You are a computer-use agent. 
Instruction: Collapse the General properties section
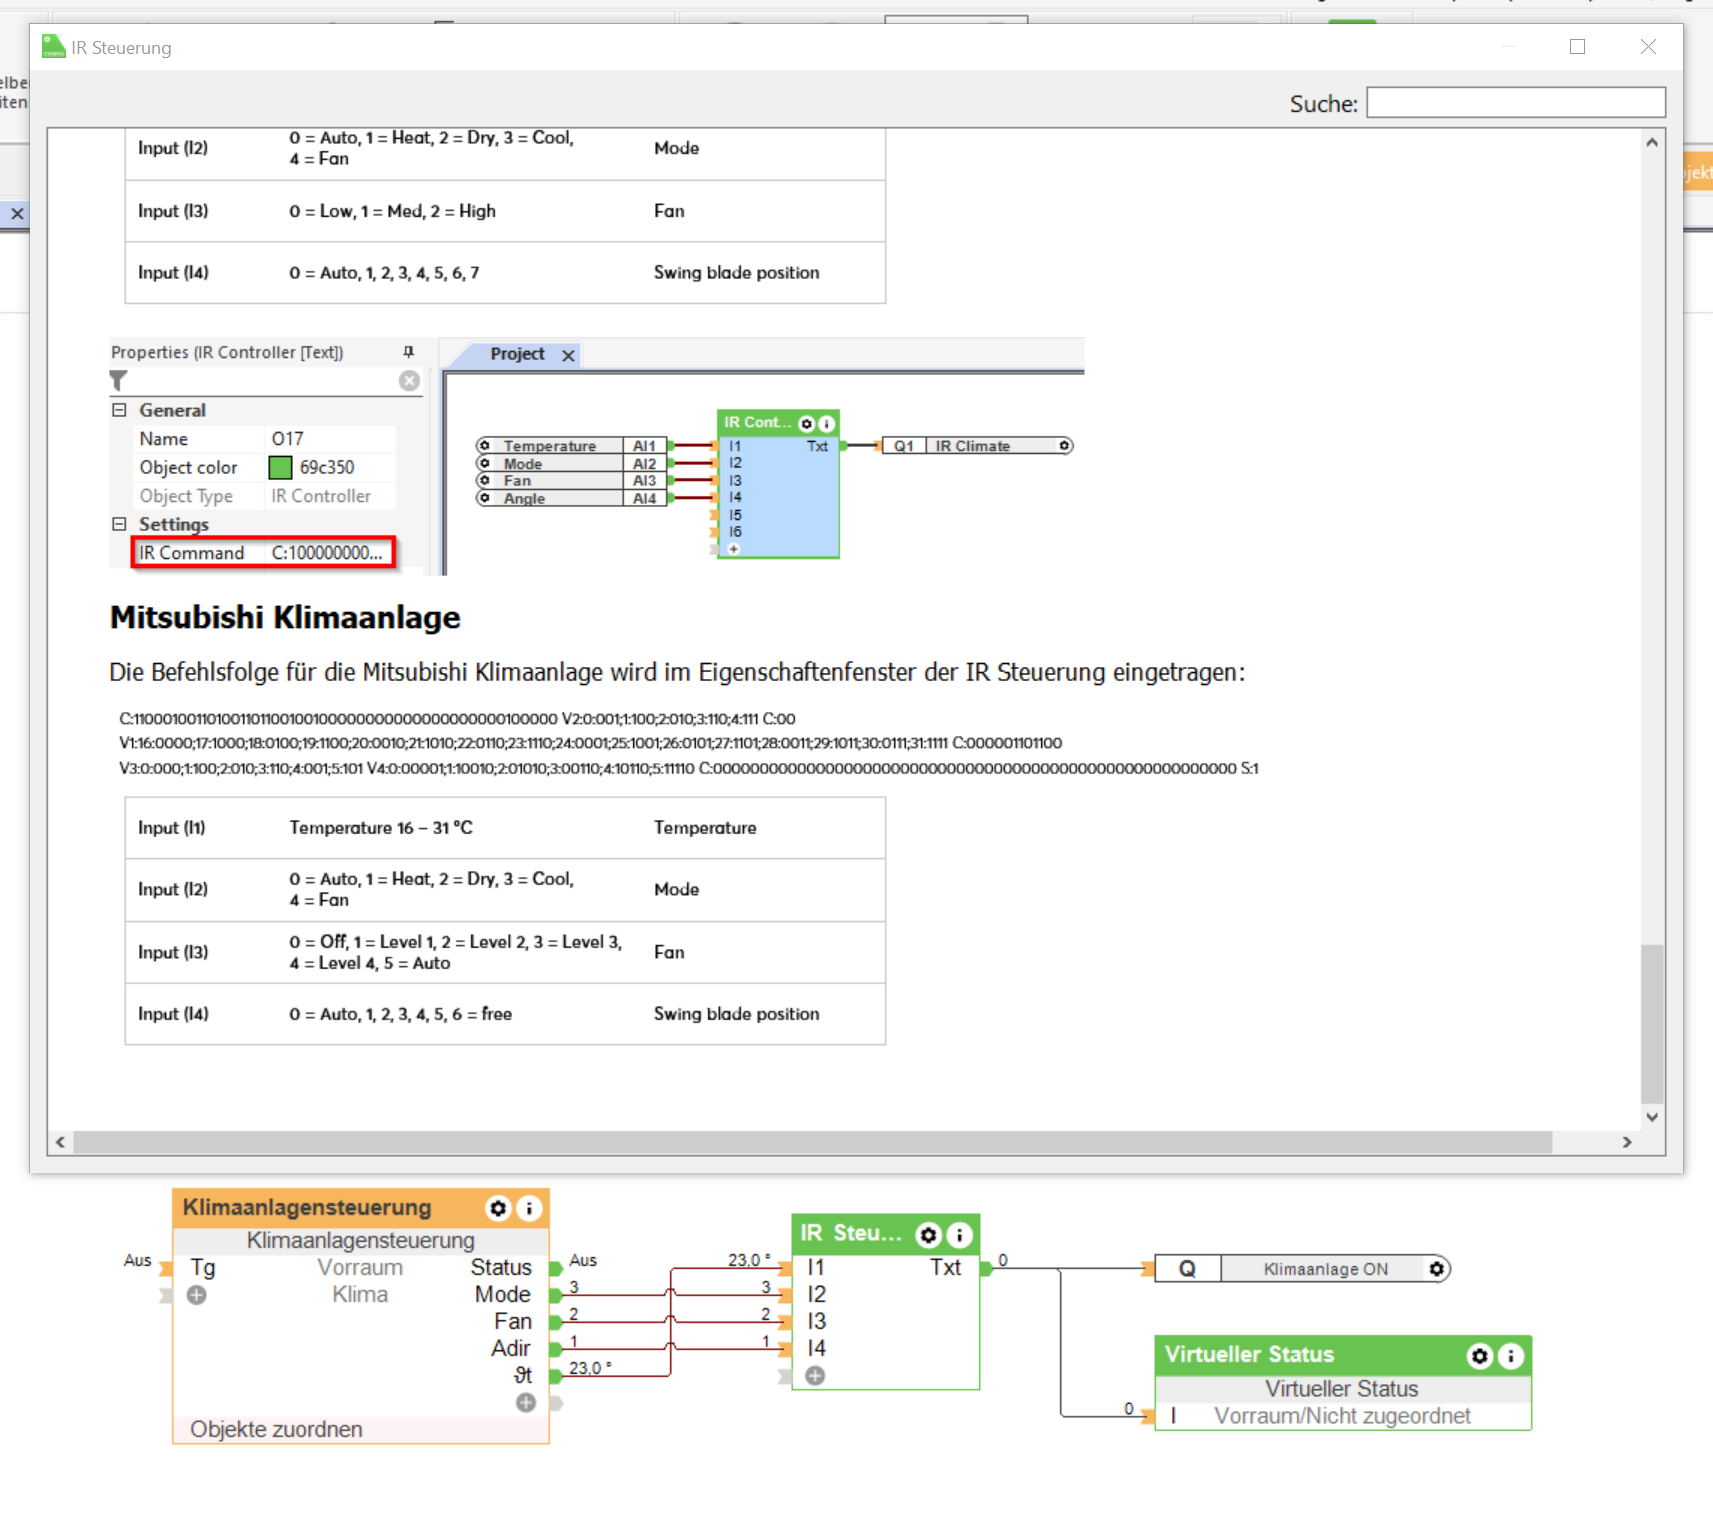click(x=119, y=410)
